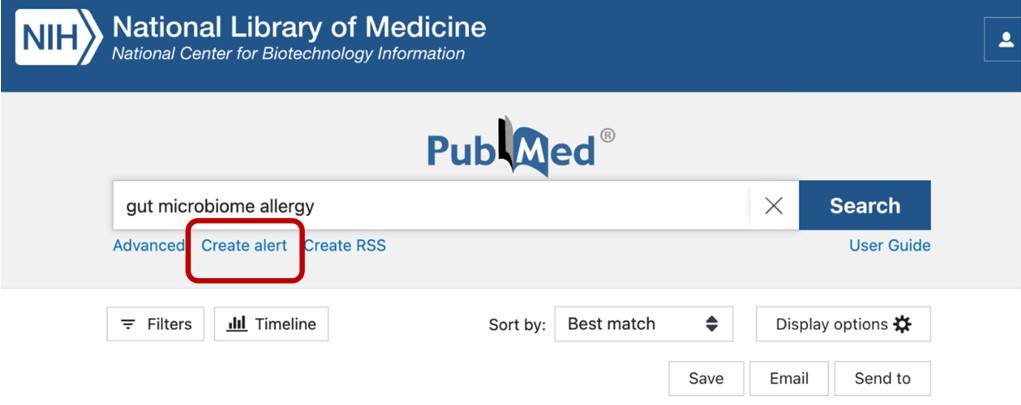Screen dimensions: 1021x405
Task: Click the Save button
Action: [x=706, y=378]
